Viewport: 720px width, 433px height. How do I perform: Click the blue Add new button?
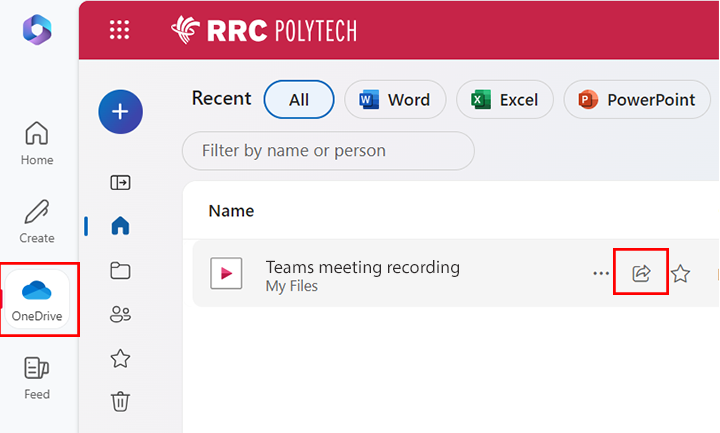(120, 111)
